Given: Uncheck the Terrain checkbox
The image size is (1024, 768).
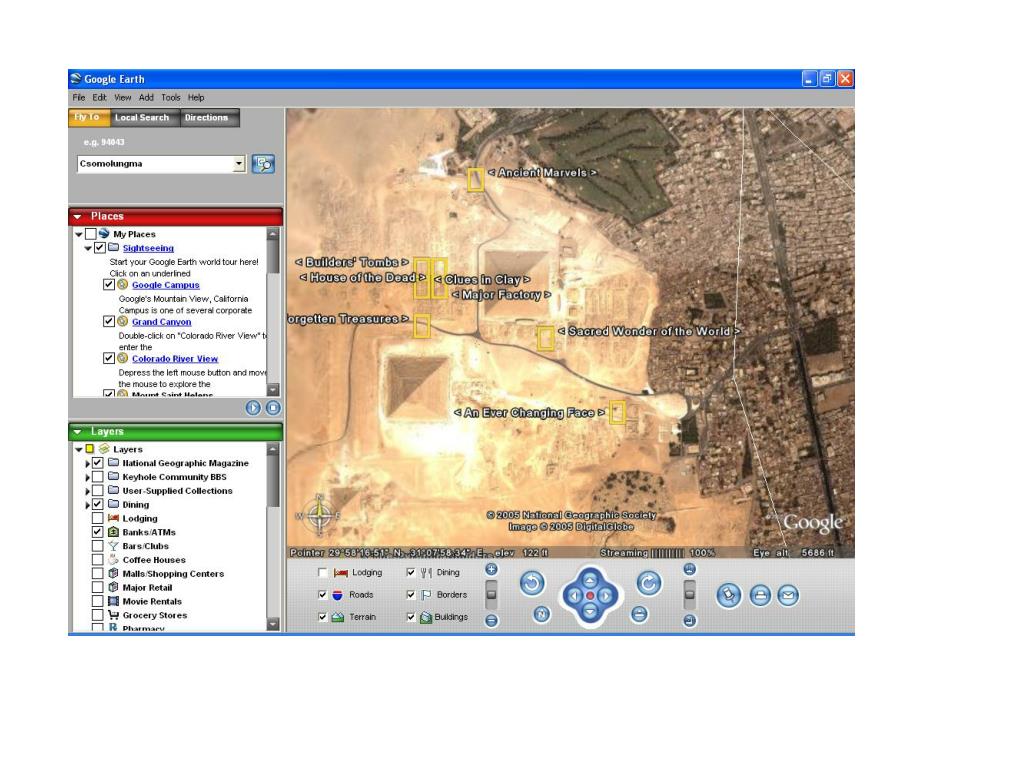Looking at the screenshot, I should click(322, 617).
